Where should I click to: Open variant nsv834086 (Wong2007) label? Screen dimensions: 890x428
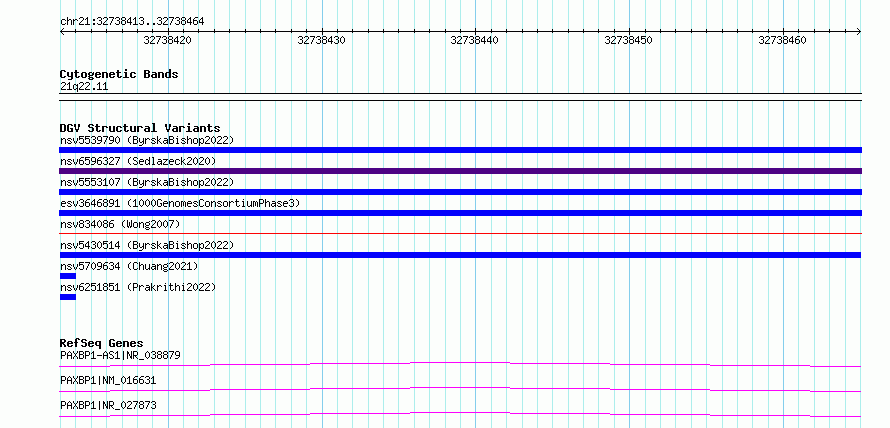pyautogui.click(x=120, y=224)
